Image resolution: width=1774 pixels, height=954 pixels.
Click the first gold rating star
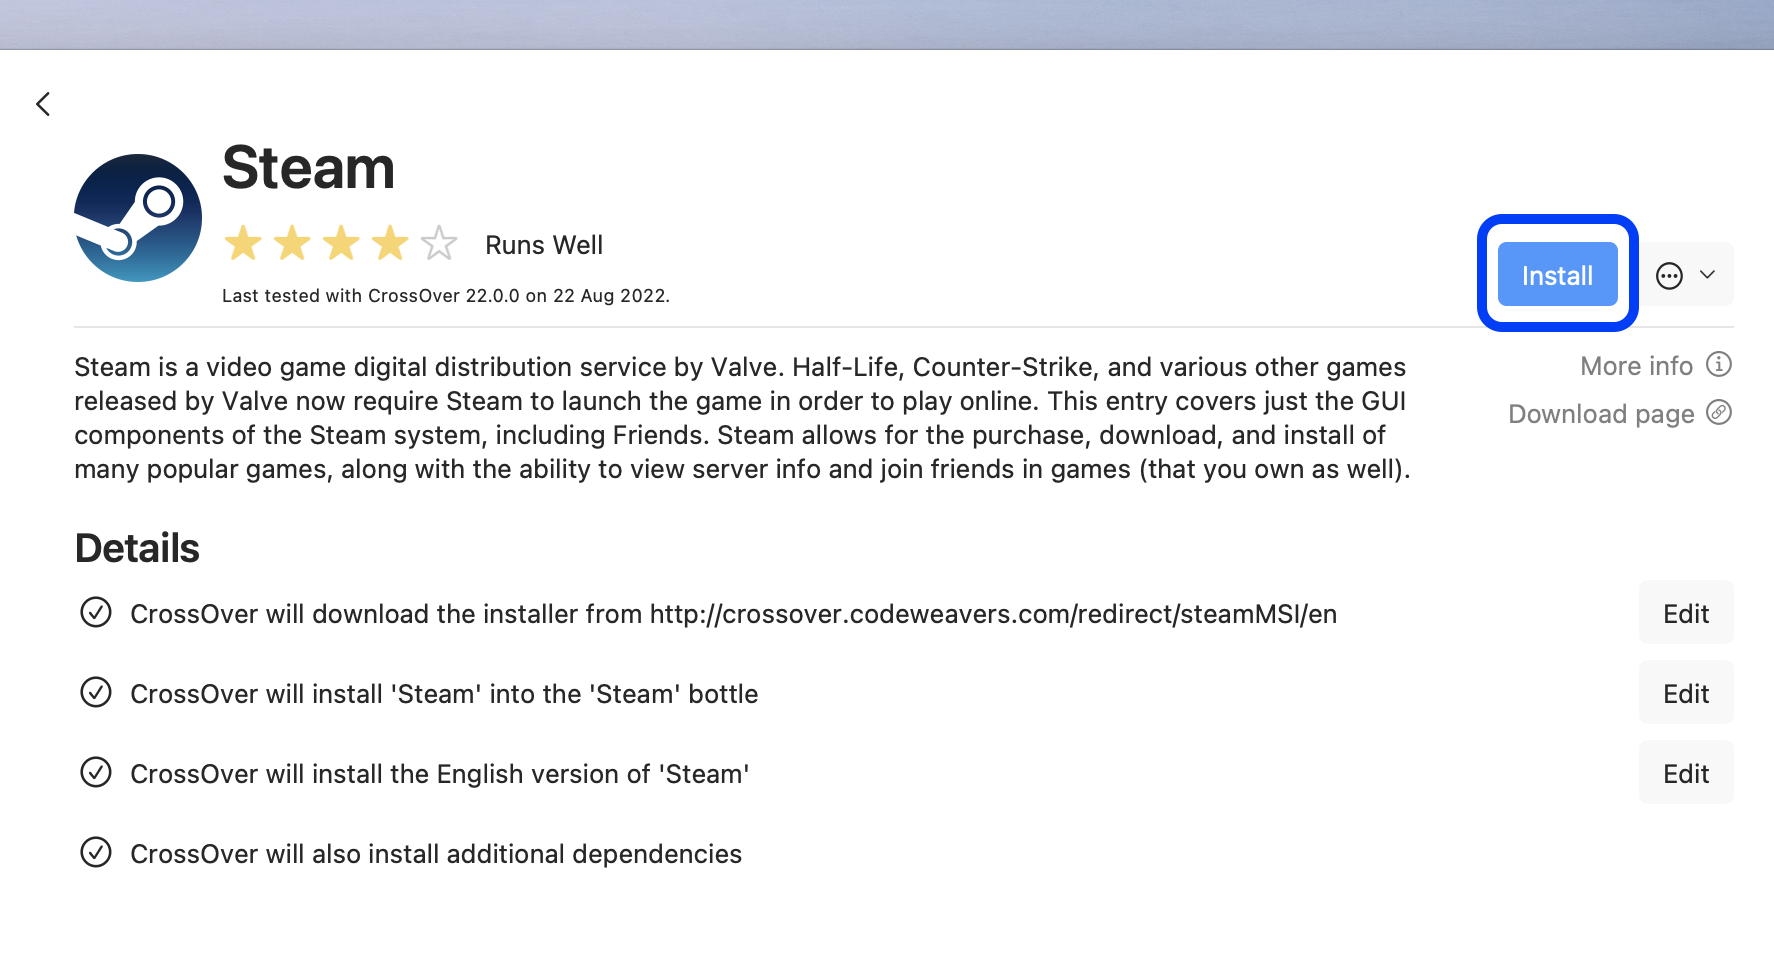(243, 243)
